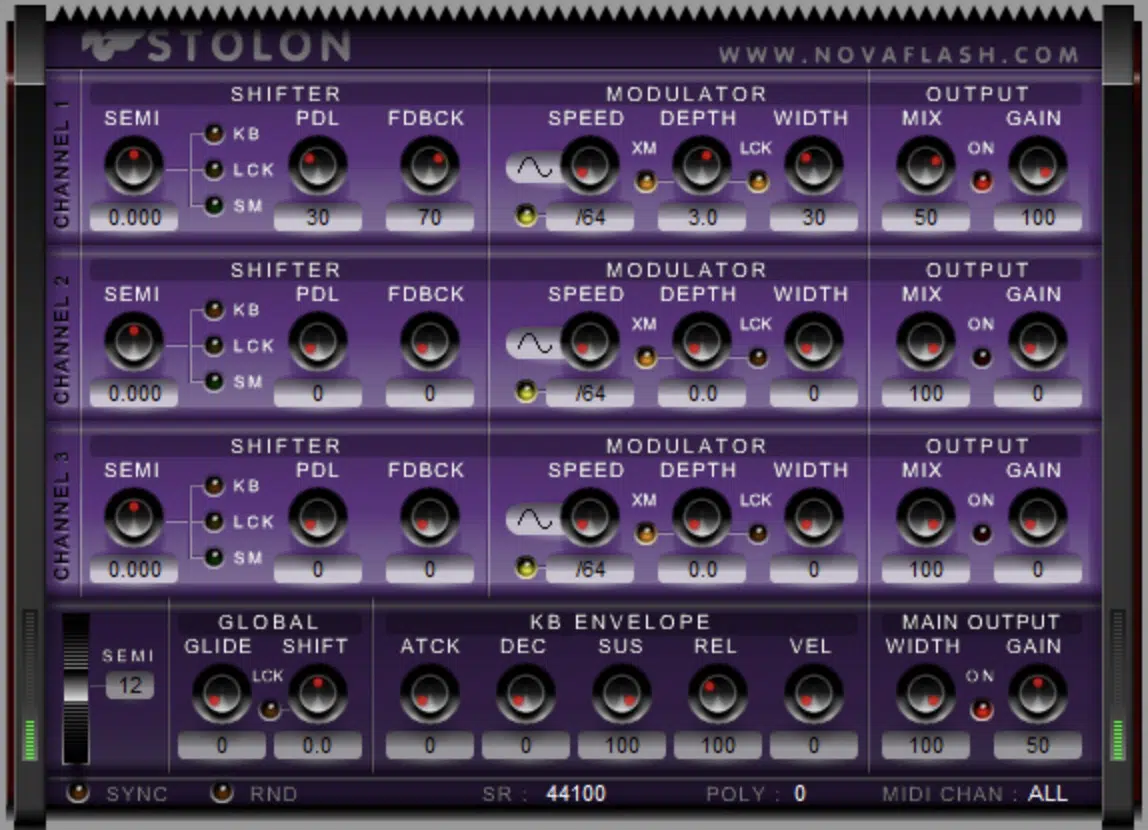Screen dimensions: 1148x830
Task: Toggle Channel 1 XM LED
Action: point(646,181)
